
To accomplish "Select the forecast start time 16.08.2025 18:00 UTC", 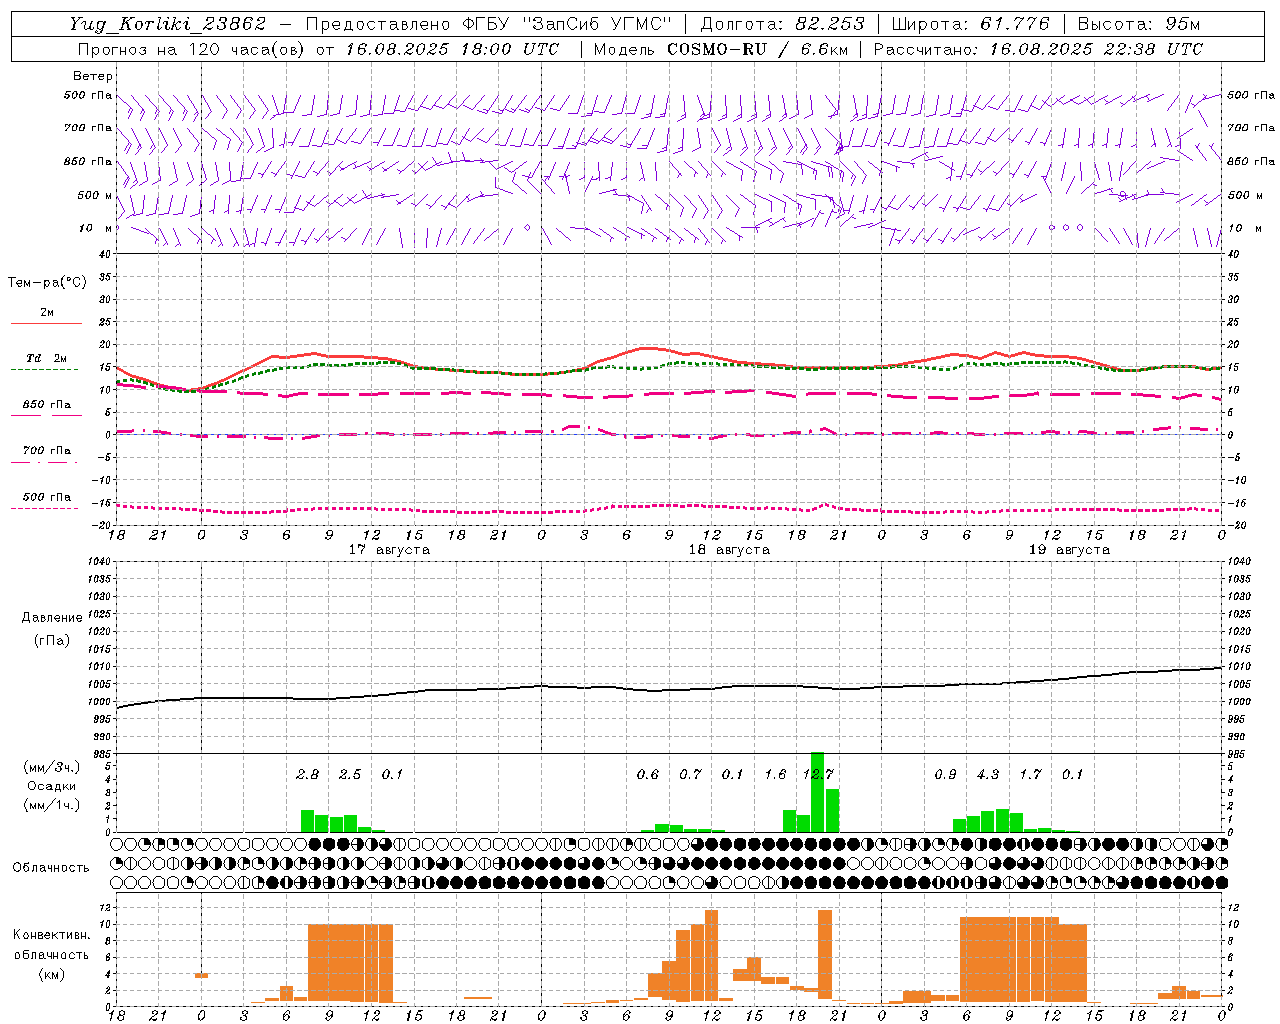I will (x=452, y=49).
